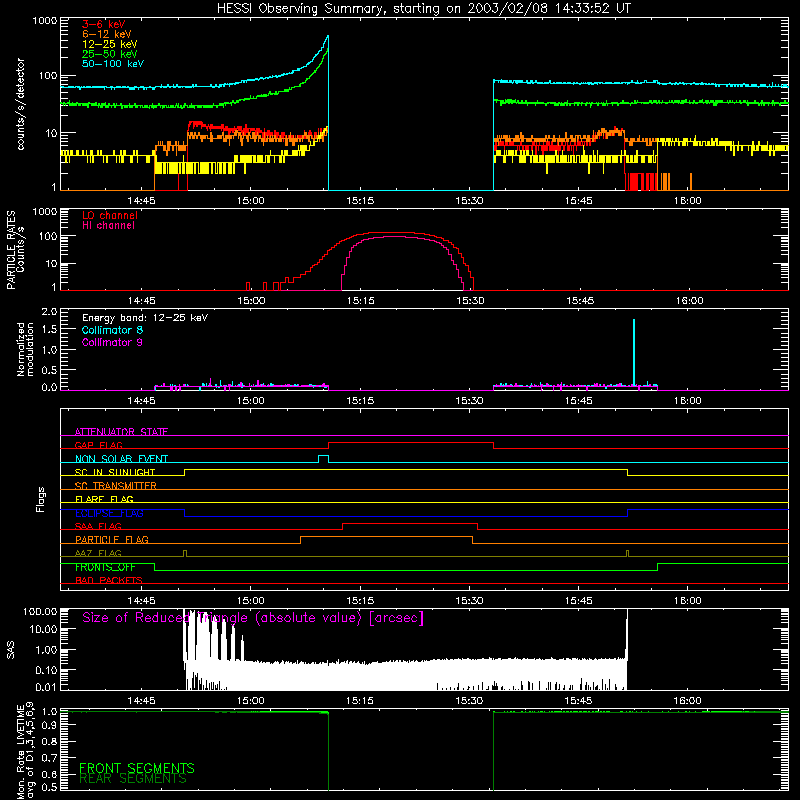Viewport: 800px width, 800px height.
Task: Click the HESSI Observing Summary title text
Action: [423, 9]
